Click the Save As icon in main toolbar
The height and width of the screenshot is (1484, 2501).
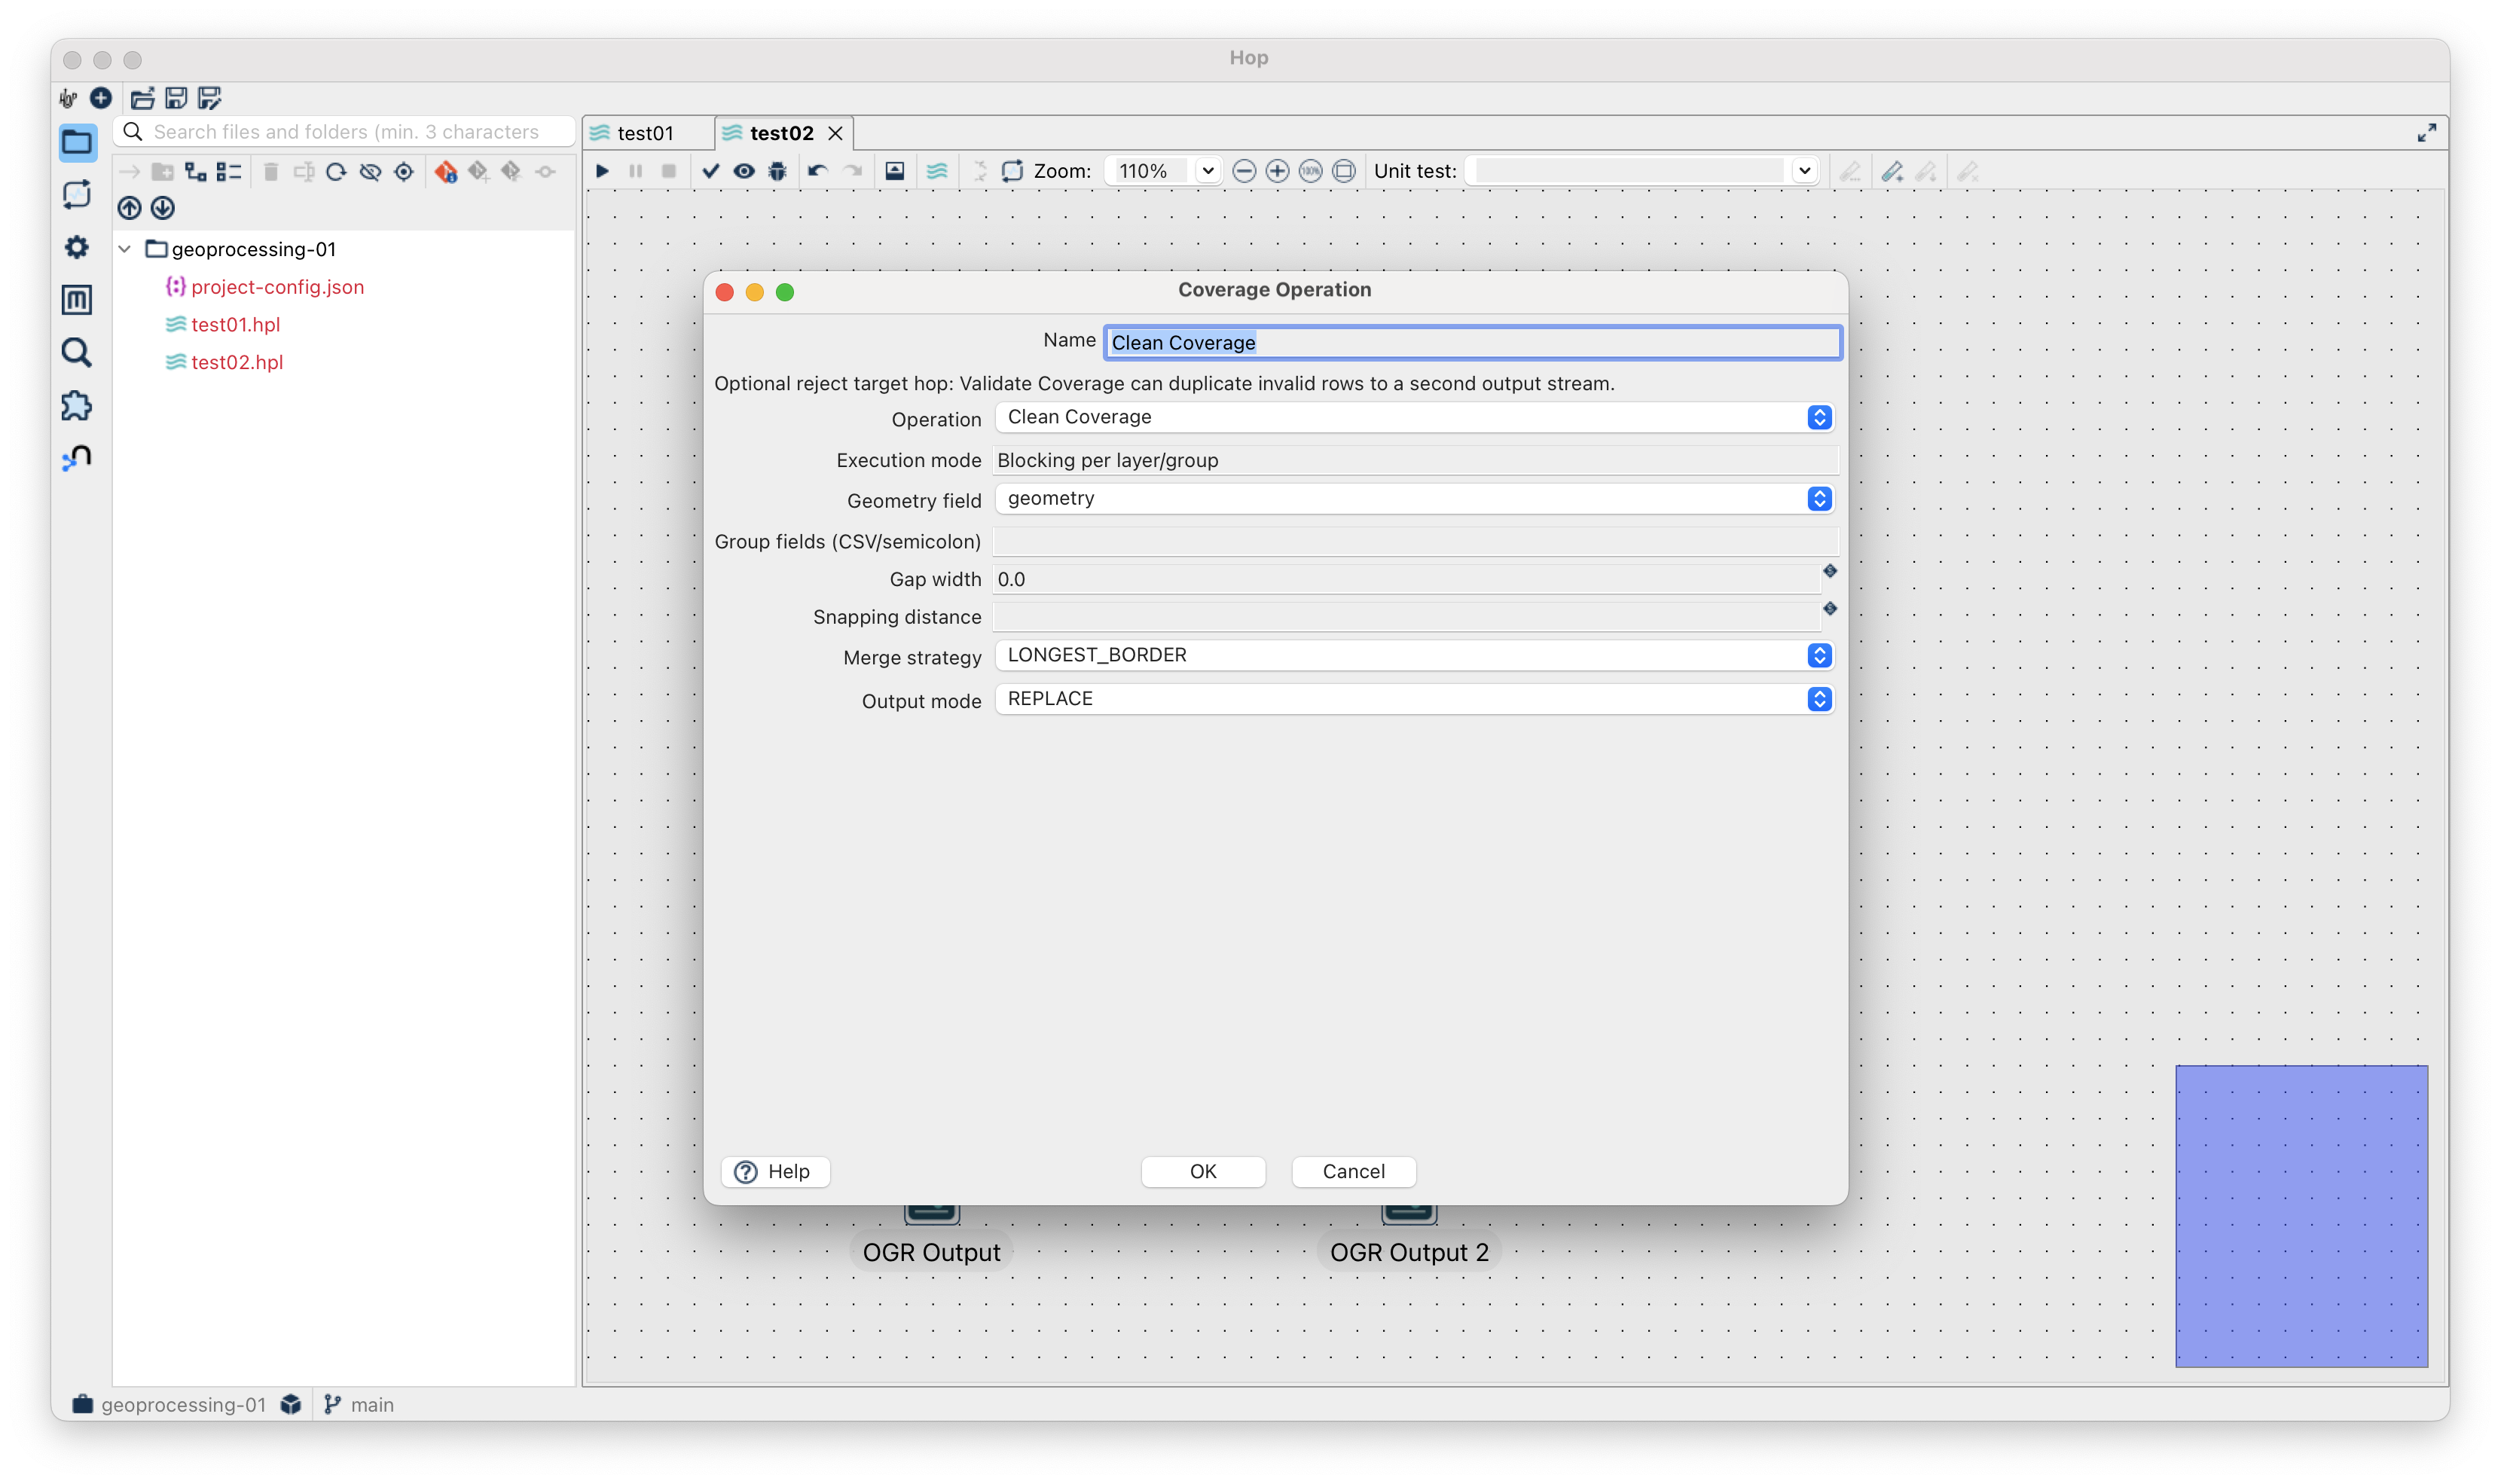tap(209, 98)
